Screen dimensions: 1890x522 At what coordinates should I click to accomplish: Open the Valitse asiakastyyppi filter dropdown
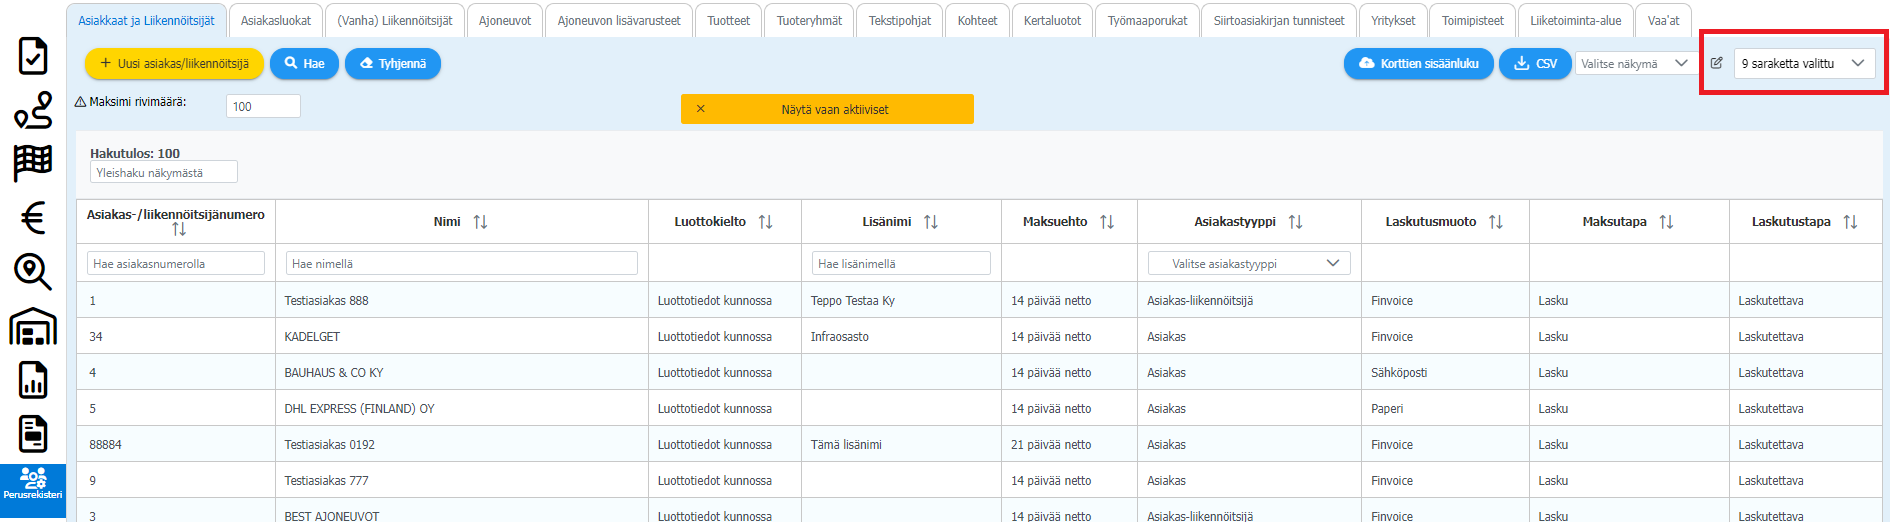pyautogui.click(x=1248, y=264)
